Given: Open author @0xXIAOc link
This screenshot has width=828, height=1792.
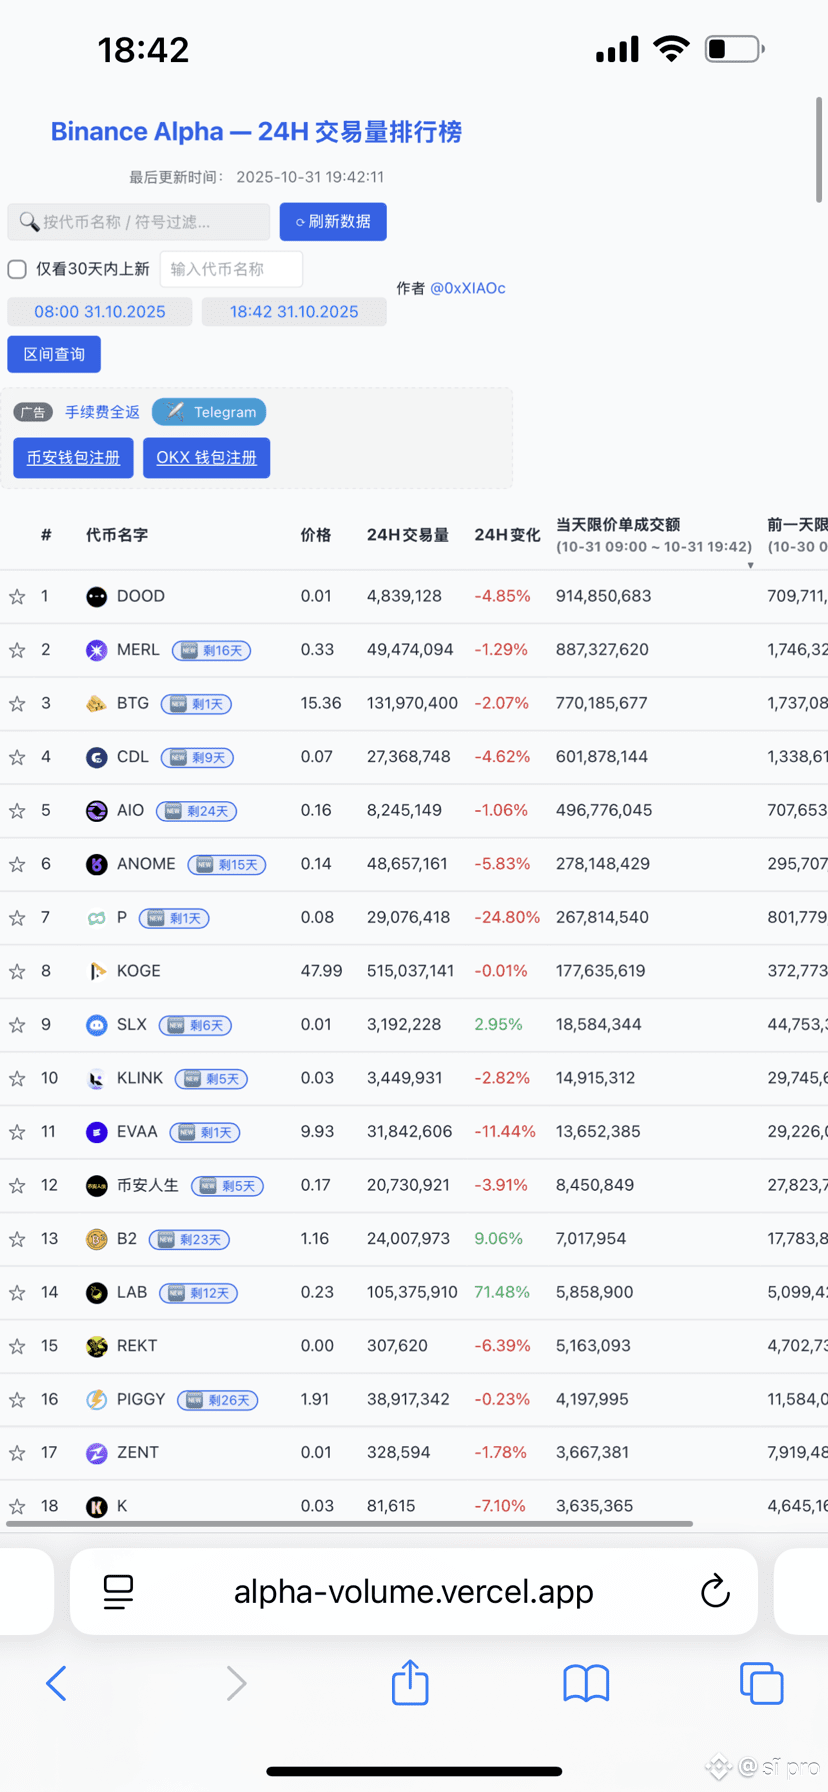Looking at the screenshot, I should tap(468, 288).
